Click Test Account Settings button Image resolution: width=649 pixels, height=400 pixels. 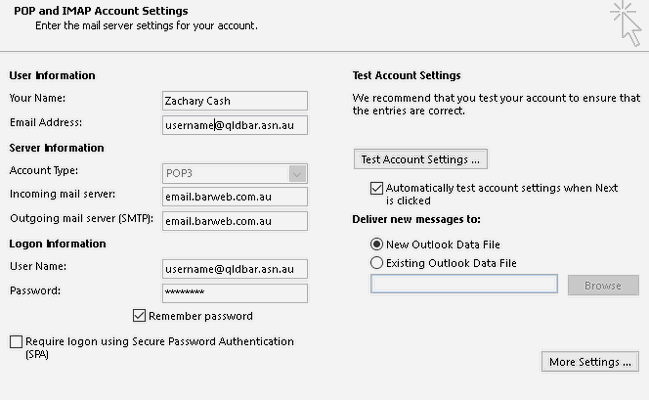pos(421,159)
